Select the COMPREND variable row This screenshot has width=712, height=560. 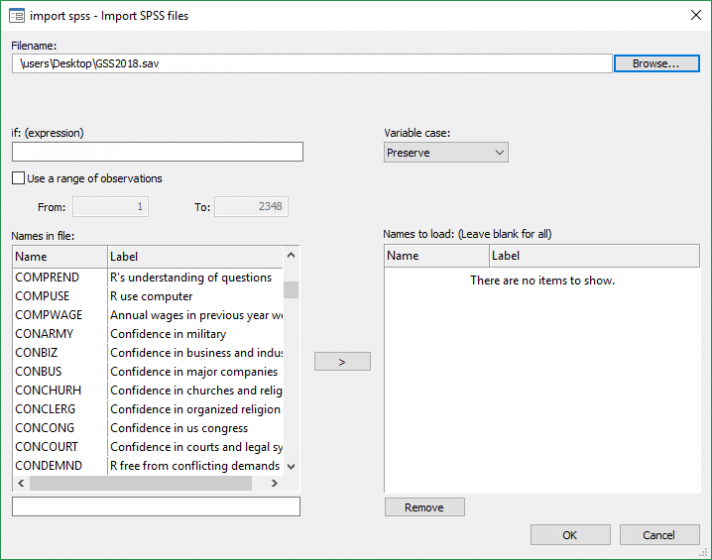(x=148, y=278)
